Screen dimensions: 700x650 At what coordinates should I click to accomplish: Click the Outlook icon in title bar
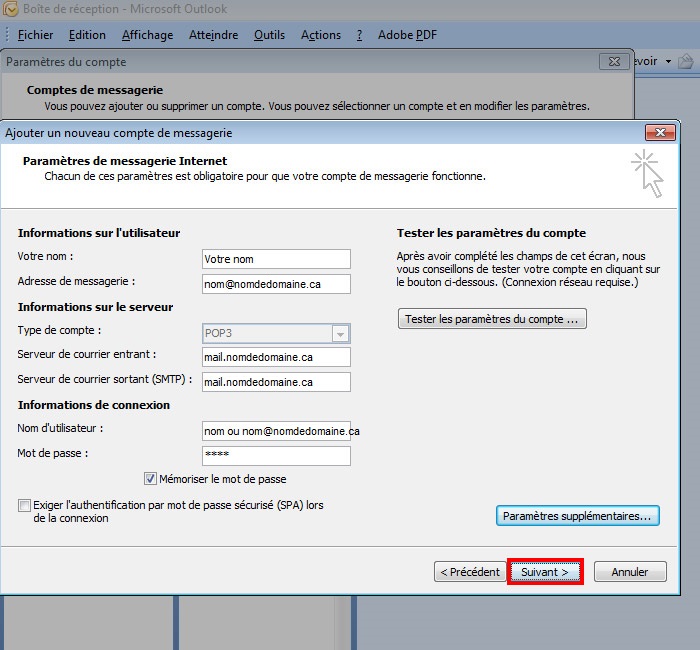pos(10,9)
